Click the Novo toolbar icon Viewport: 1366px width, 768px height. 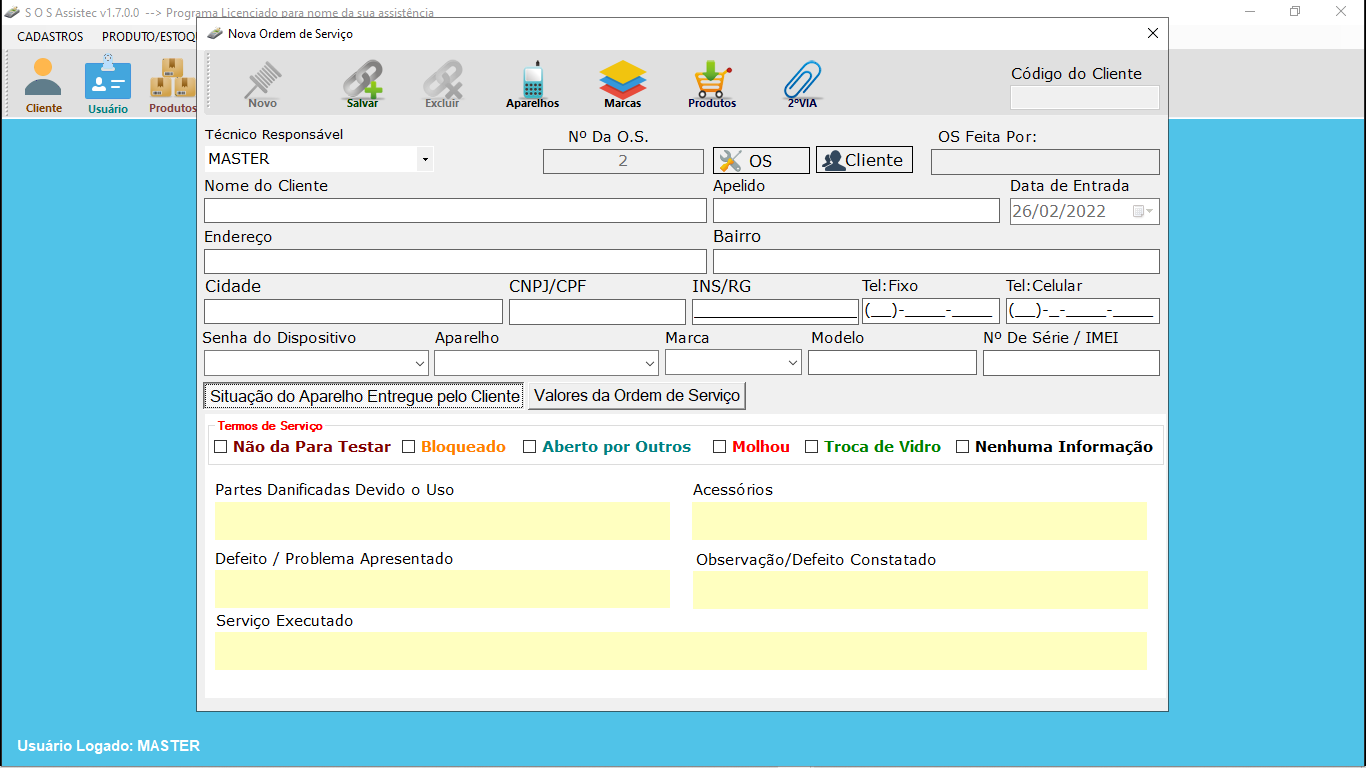coord(263,82)
